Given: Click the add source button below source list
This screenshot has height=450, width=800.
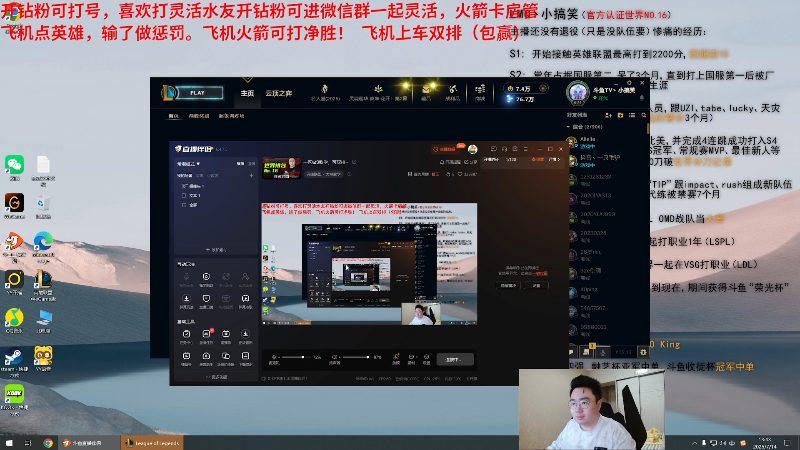Looking at the screenshot, I should point(216,250).
